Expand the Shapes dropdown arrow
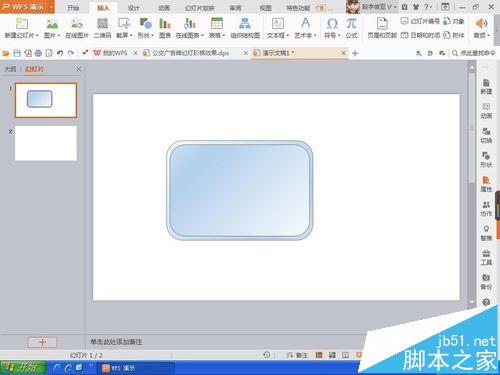The height and width of the screenshot is (375, 500). [152, 35]
